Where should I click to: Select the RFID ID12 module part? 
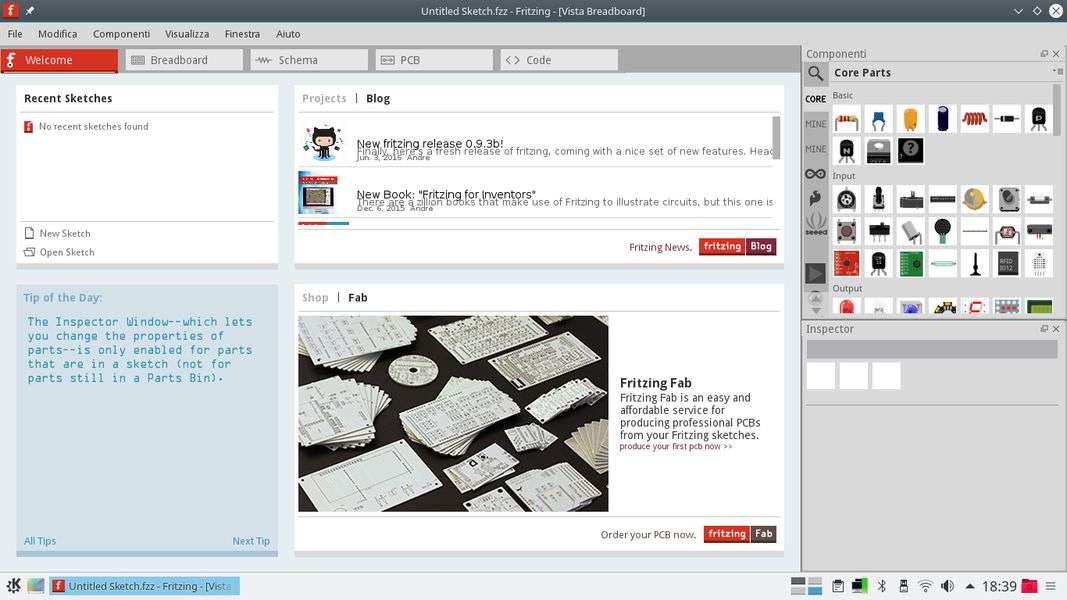click(x=1006, y=263)
